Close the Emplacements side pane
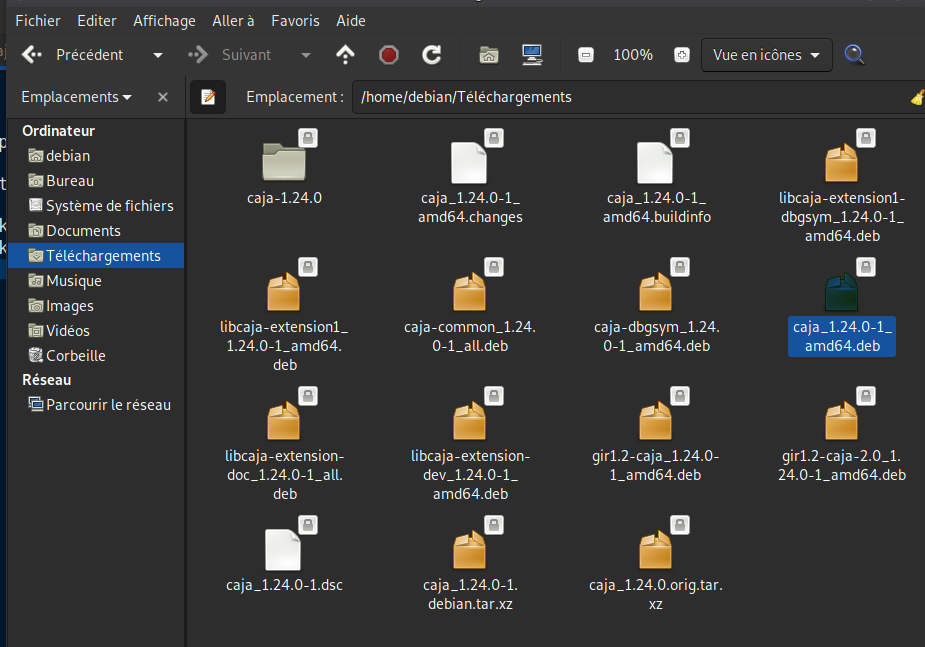Image resolution: width=925 pixels, height=647 pixels. tap(163, 97)
